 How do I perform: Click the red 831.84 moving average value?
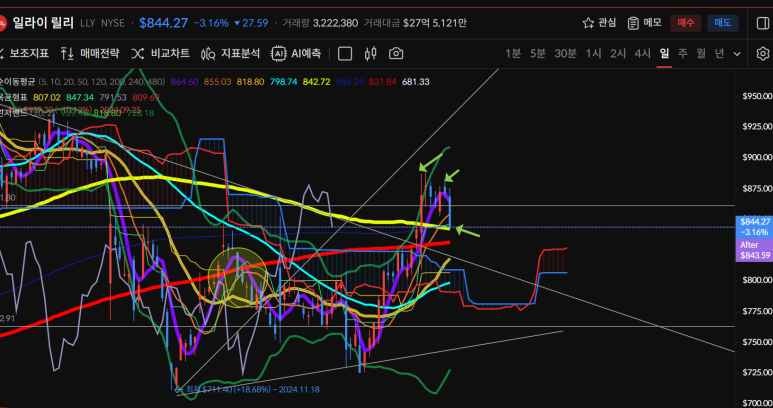coord(382,82)
